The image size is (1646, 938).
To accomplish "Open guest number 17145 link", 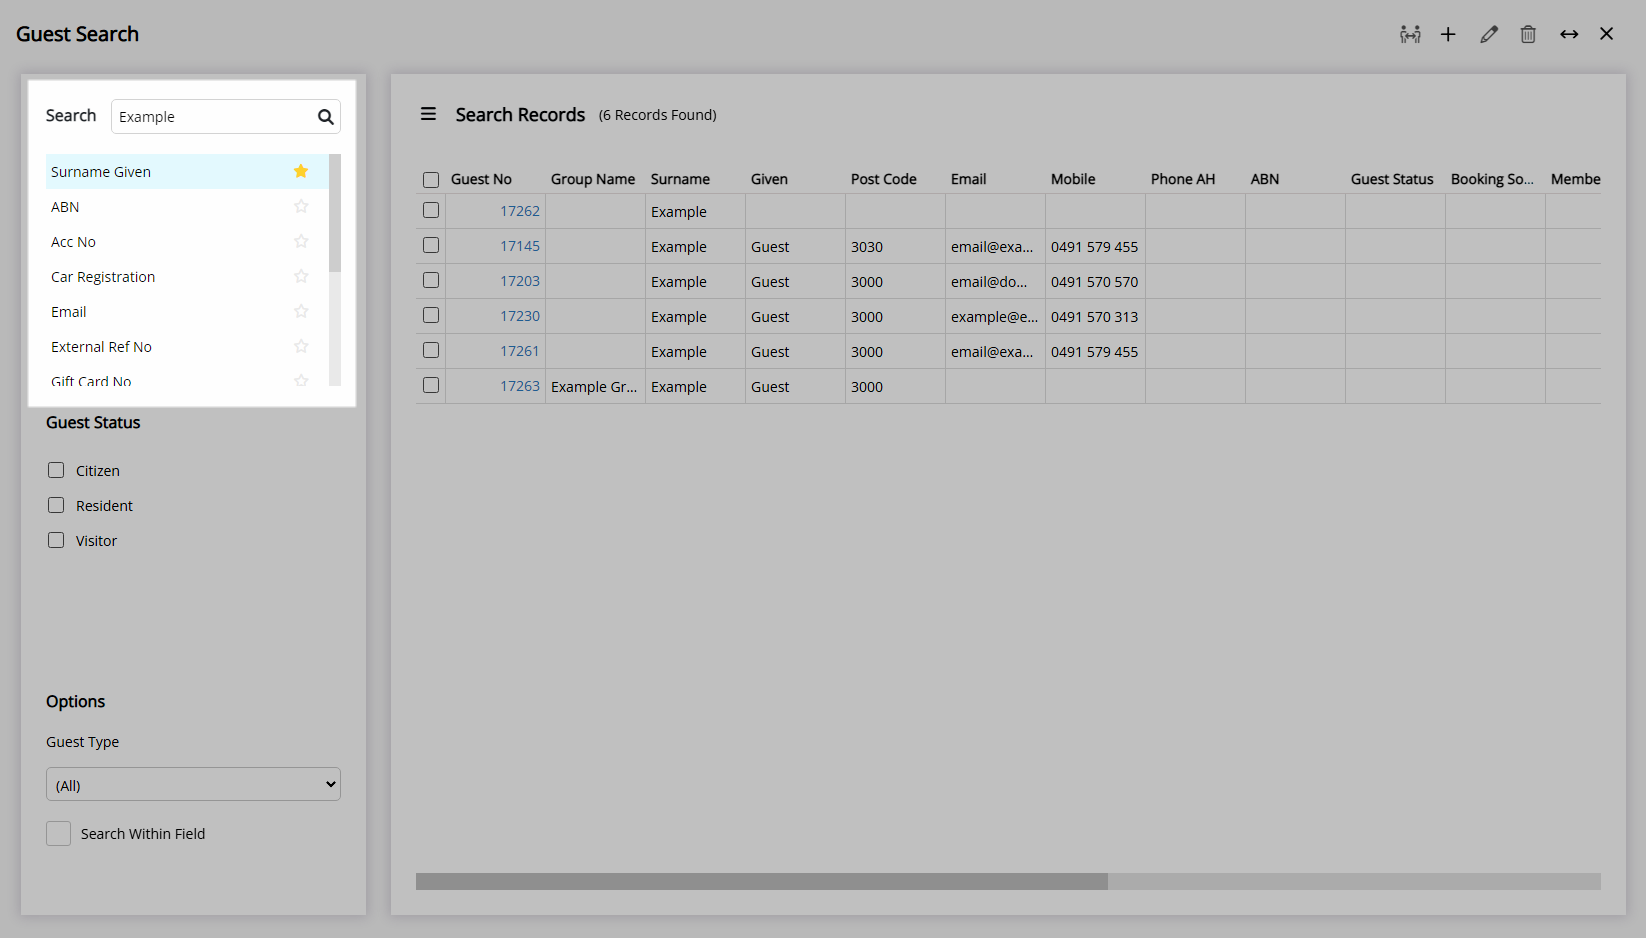I will (x=520, y=246).
